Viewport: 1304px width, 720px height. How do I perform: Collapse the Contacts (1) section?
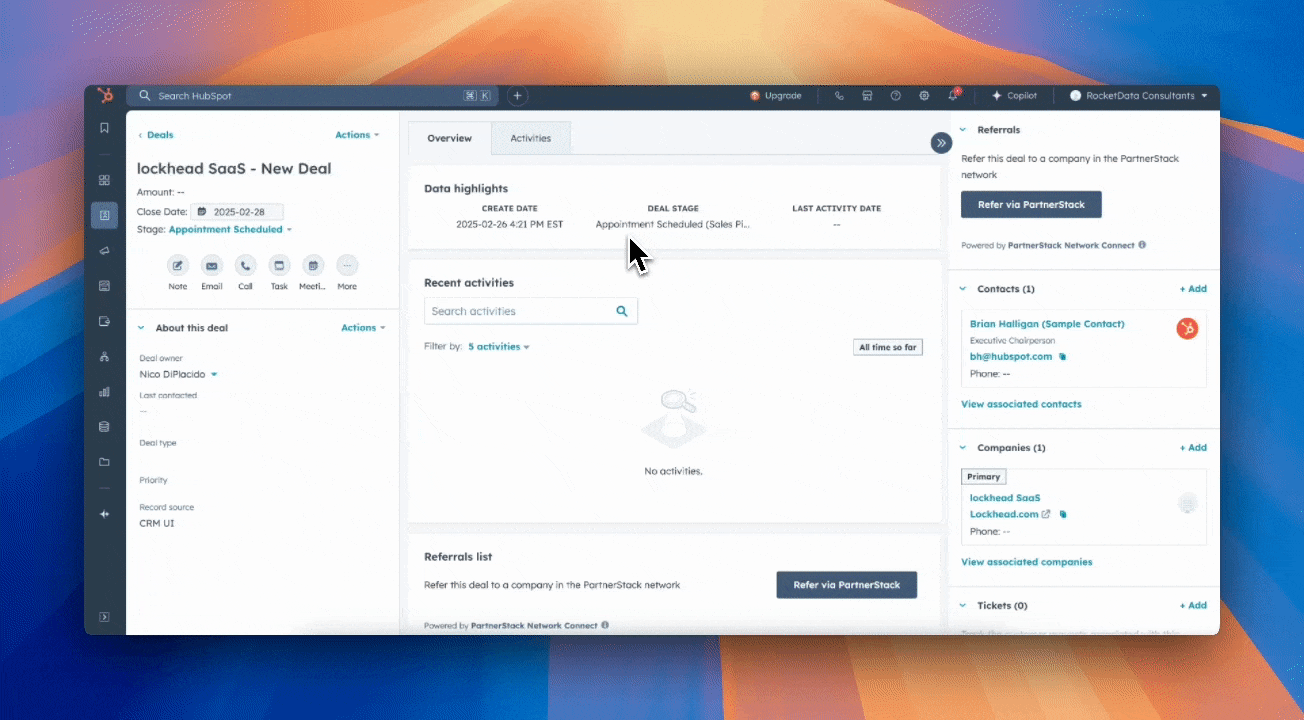point(963,289)
